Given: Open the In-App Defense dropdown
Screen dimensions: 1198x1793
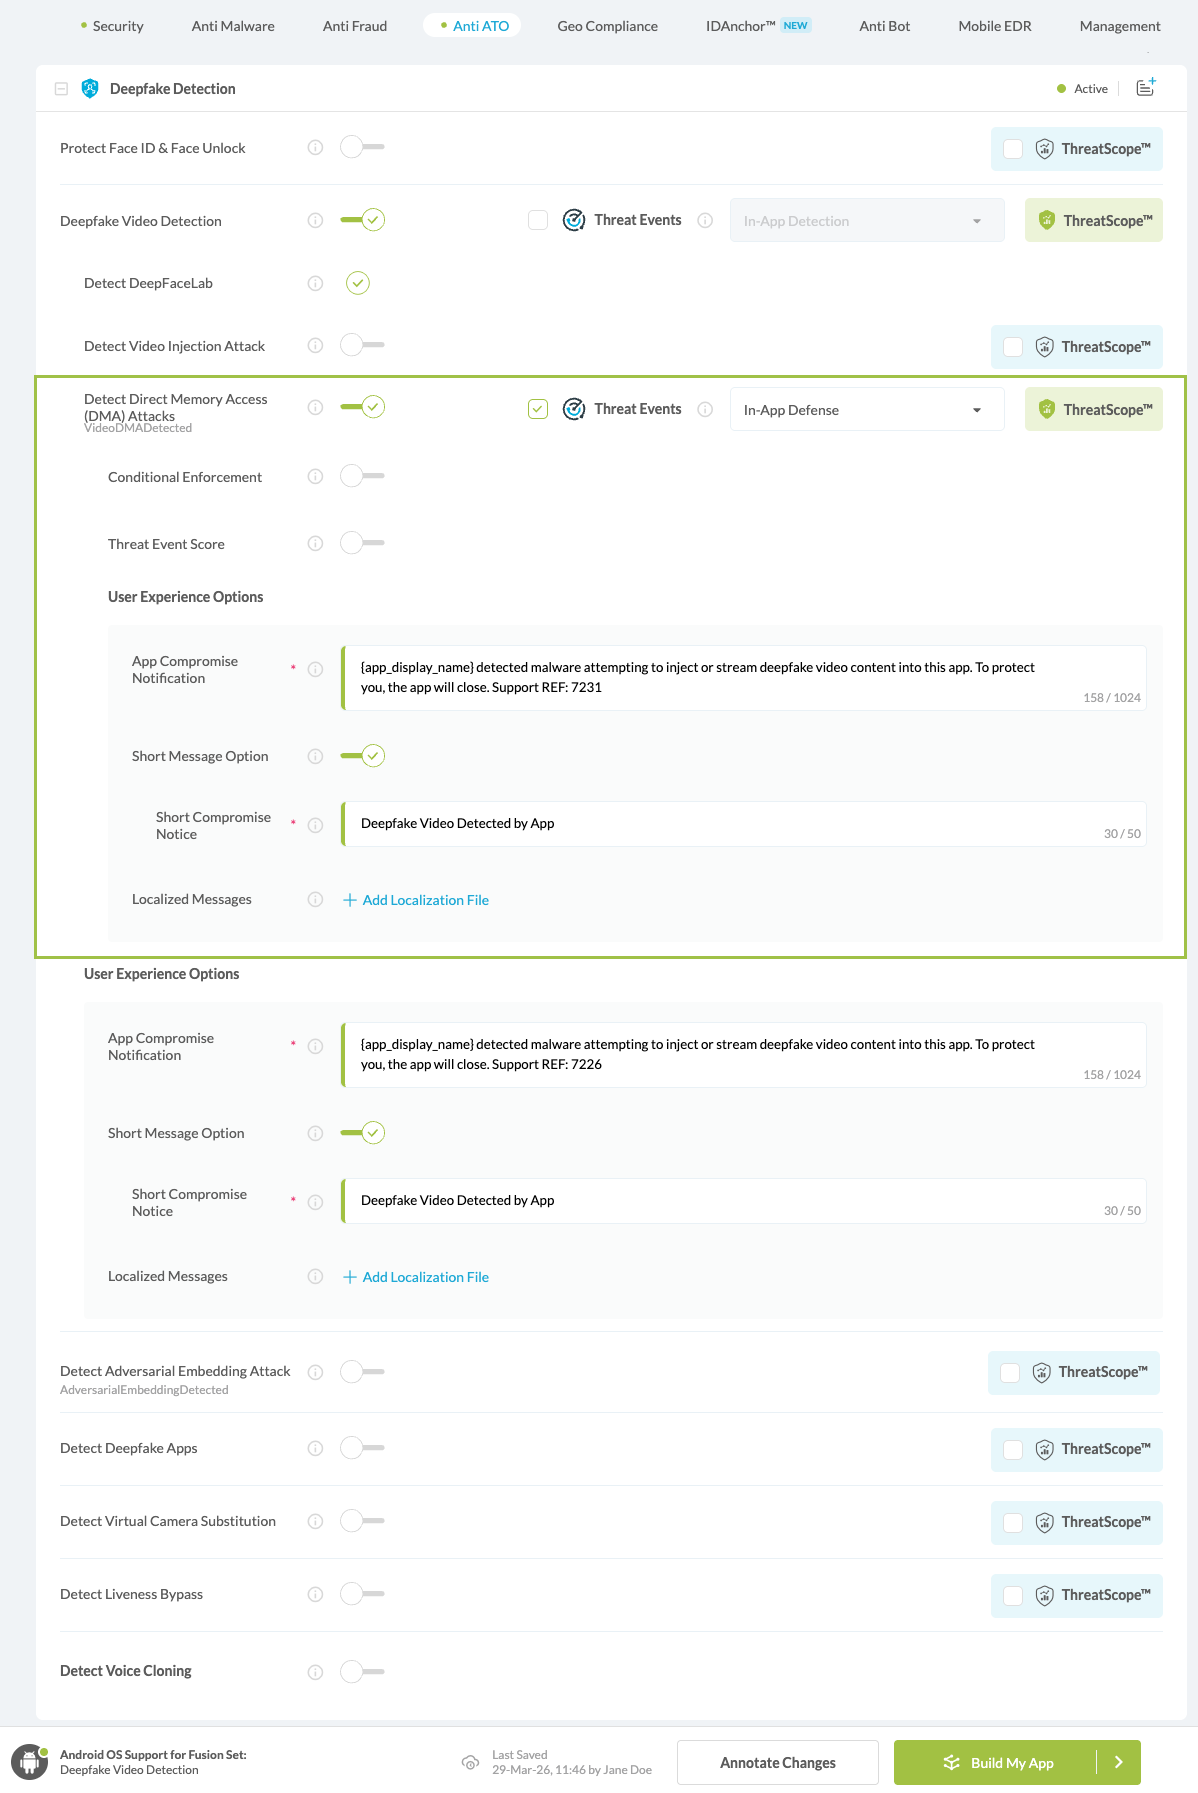Looking at the screenshot, I should tap(867, 409).
